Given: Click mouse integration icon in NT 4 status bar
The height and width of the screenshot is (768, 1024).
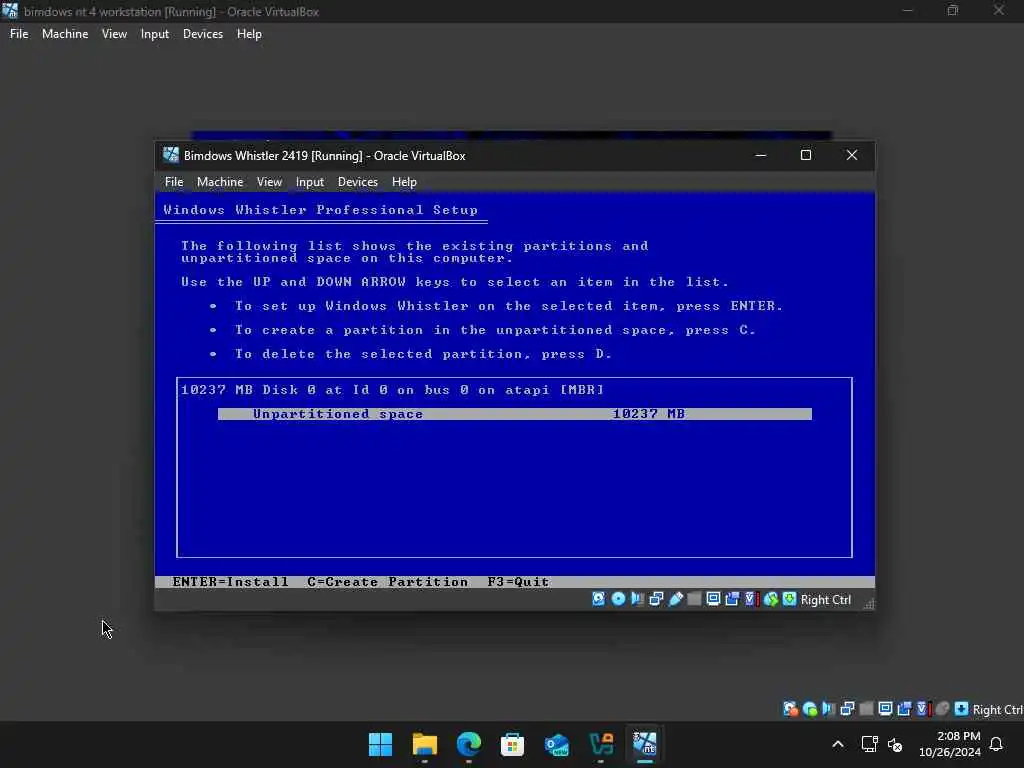Looking at the screenshot, I should (x=942, y=709).
